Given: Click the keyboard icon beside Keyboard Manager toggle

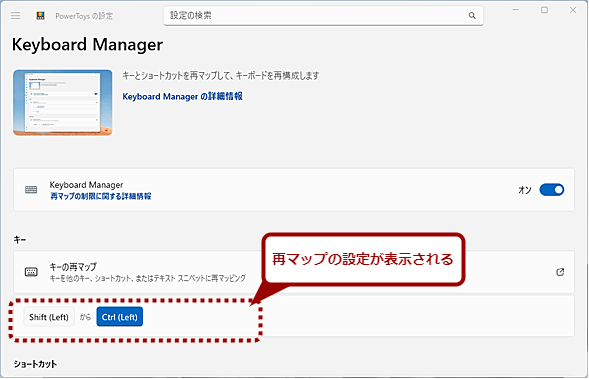Looking at the screenshot, I should point(31,190).
